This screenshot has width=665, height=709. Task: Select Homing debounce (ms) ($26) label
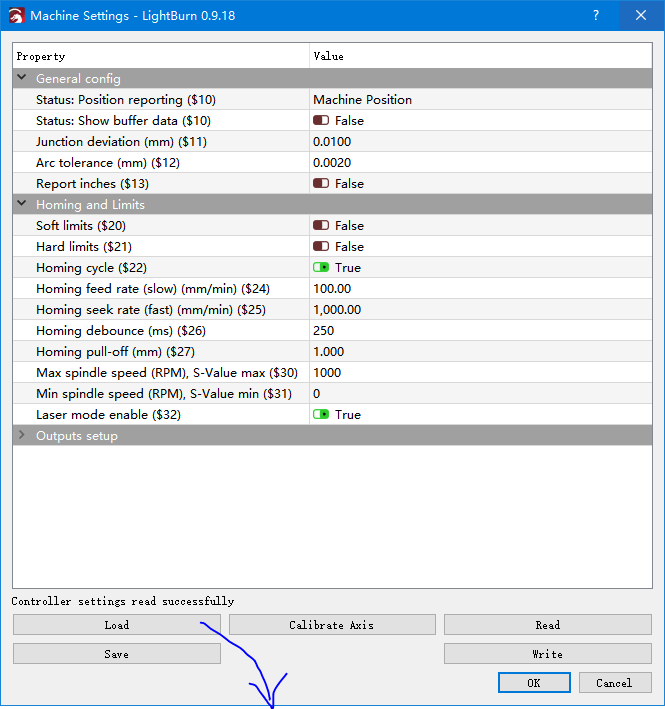coord(121,331)
